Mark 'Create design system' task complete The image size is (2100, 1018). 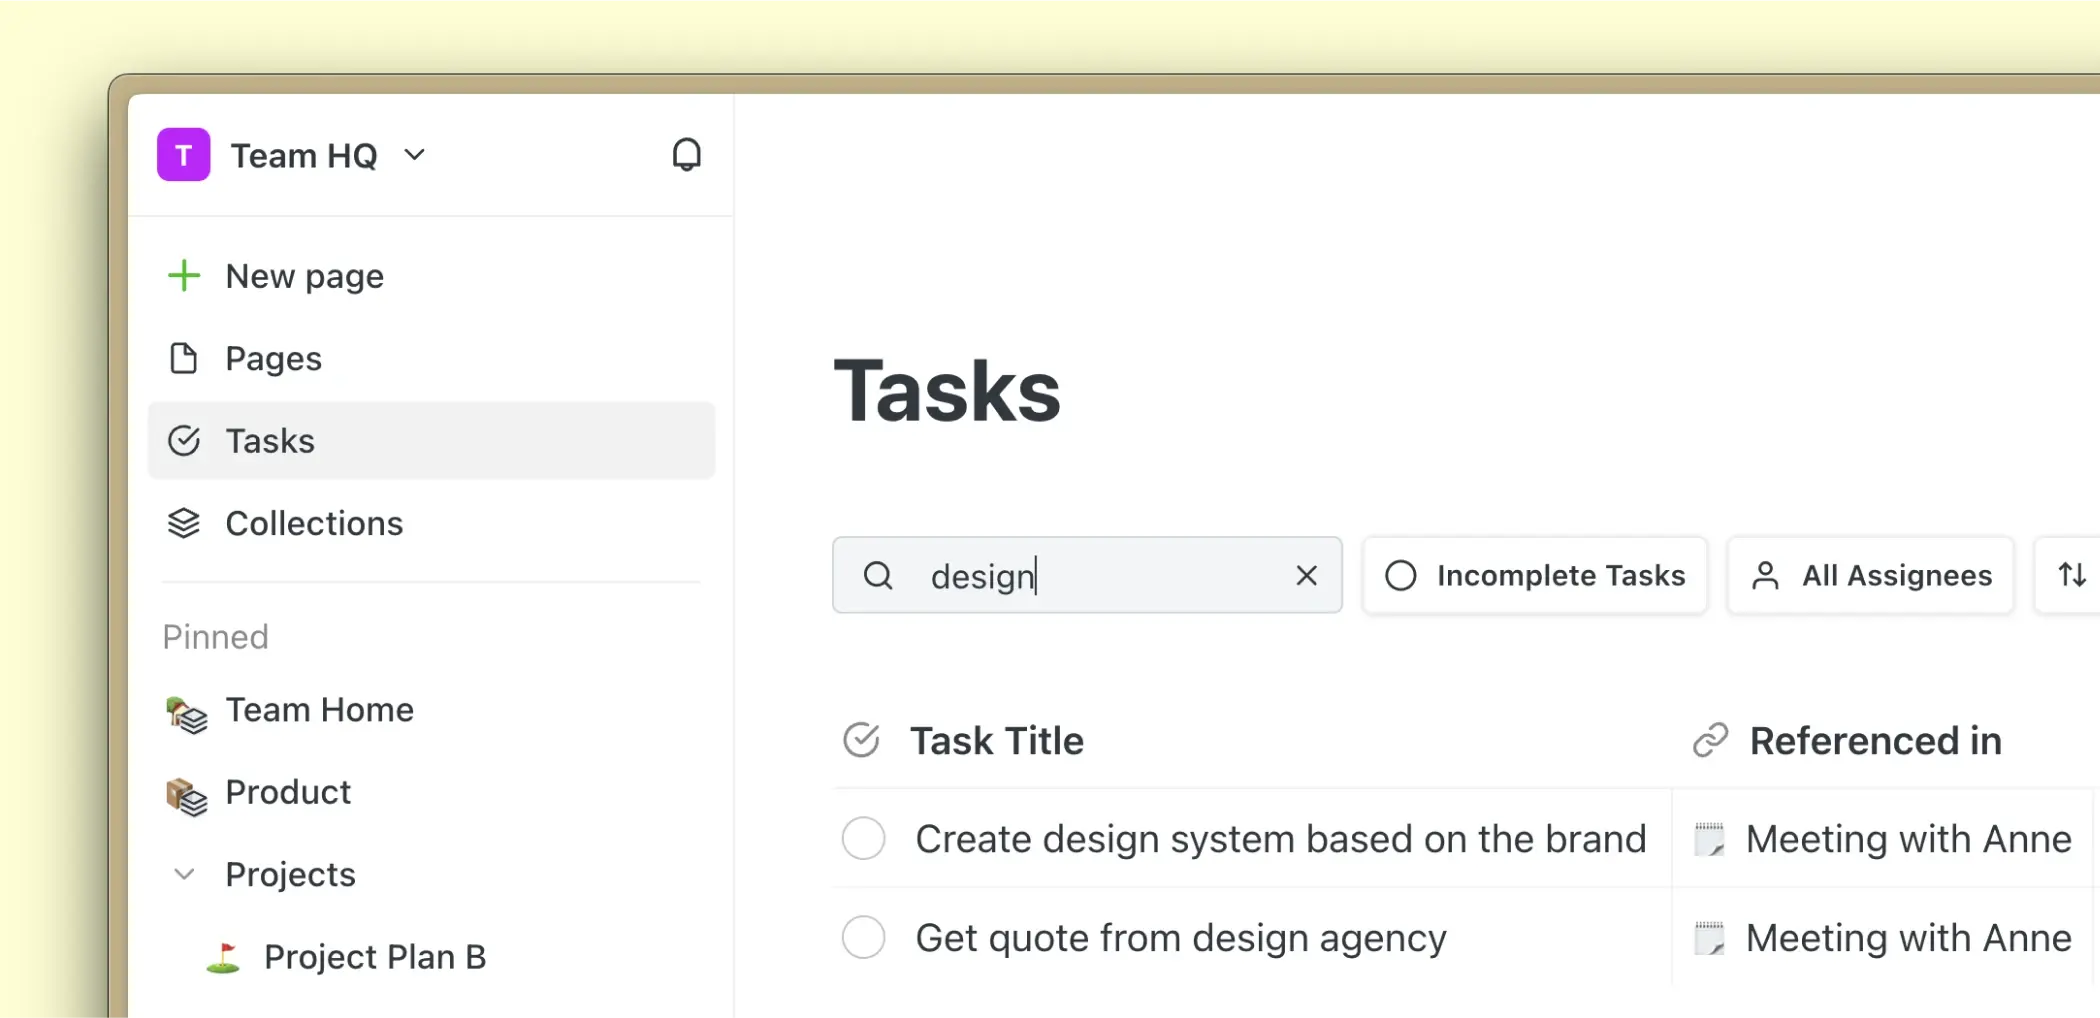pos(863,839)
